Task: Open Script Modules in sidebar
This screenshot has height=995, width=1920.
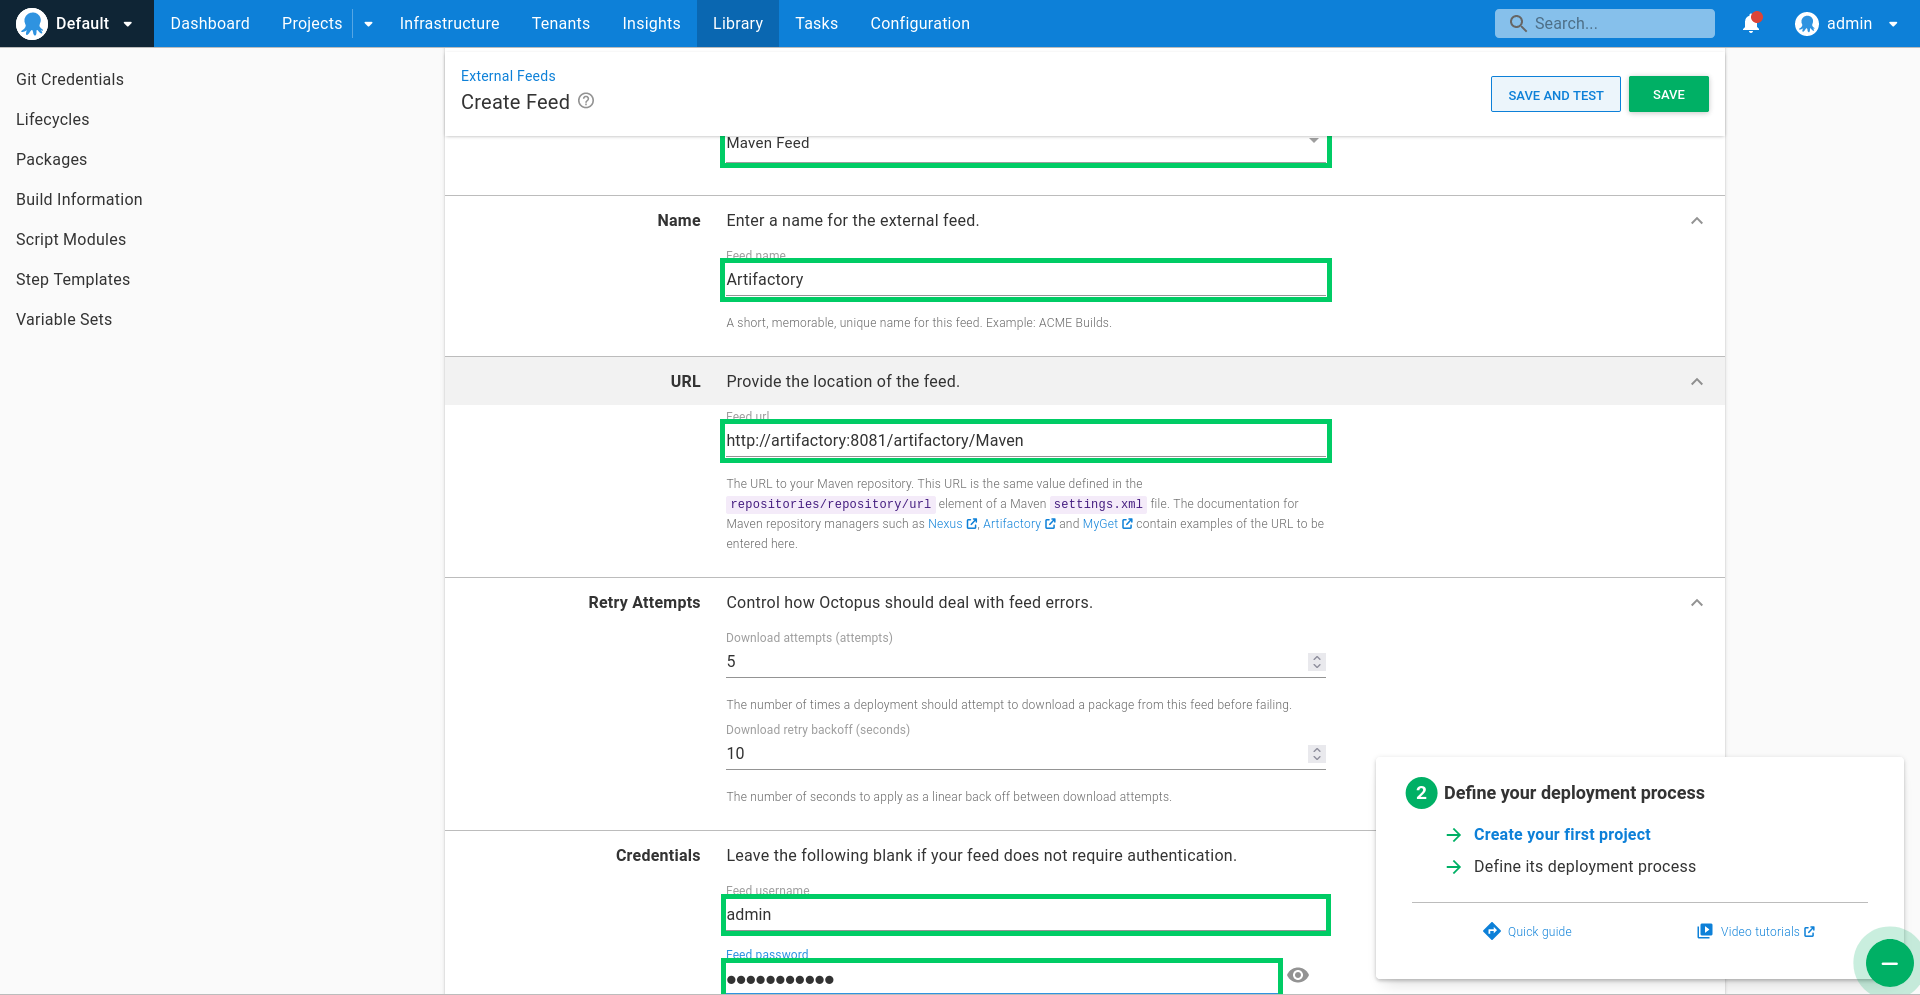Action: click(x=71, y=239)
